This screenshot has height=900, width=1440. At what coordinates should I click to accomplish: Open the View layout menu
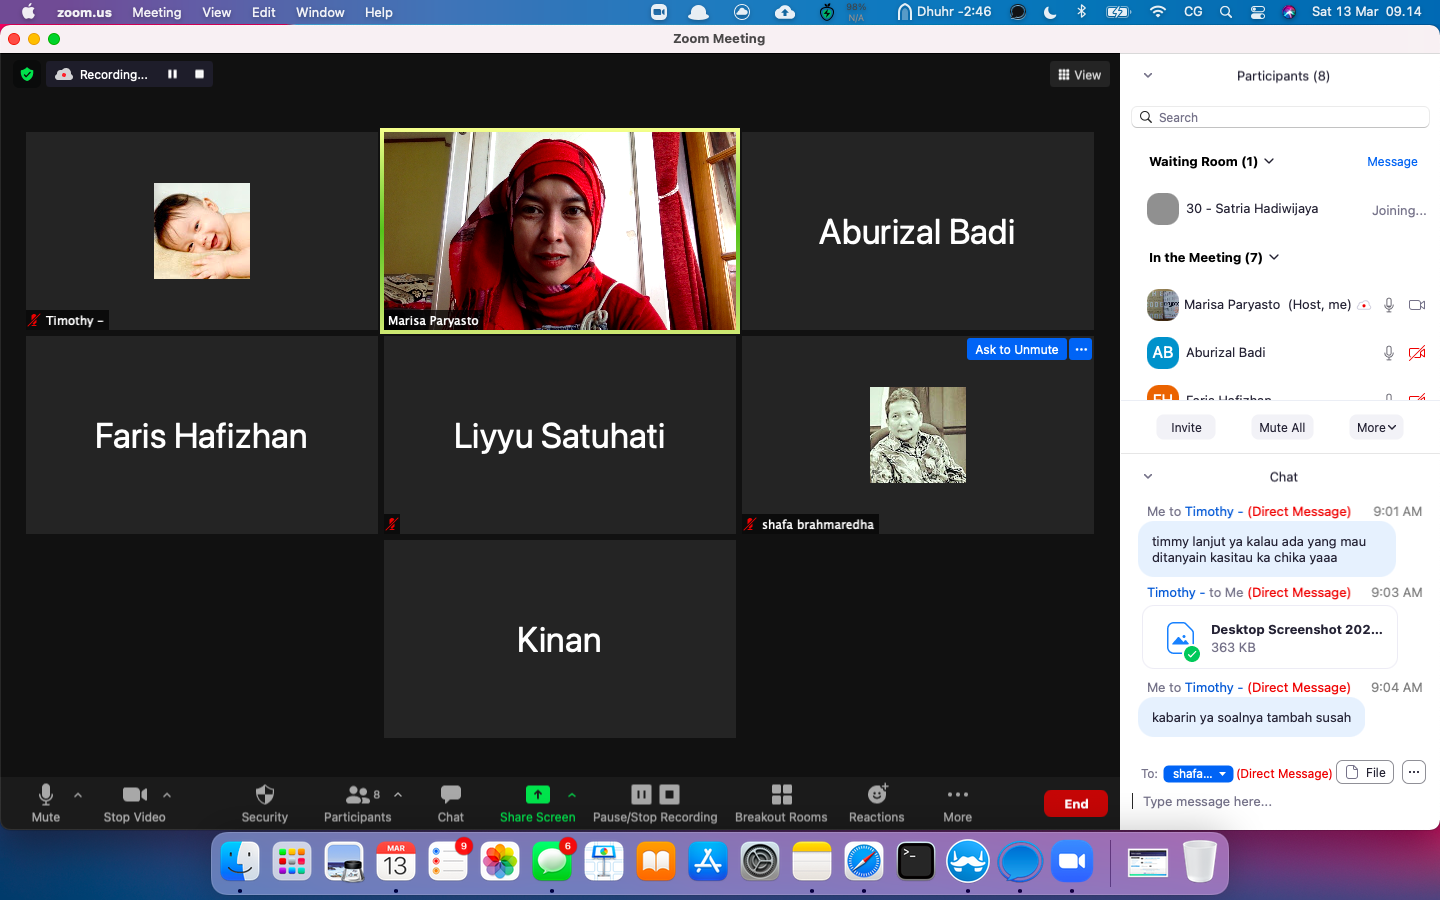click(x=1080, y=75)
